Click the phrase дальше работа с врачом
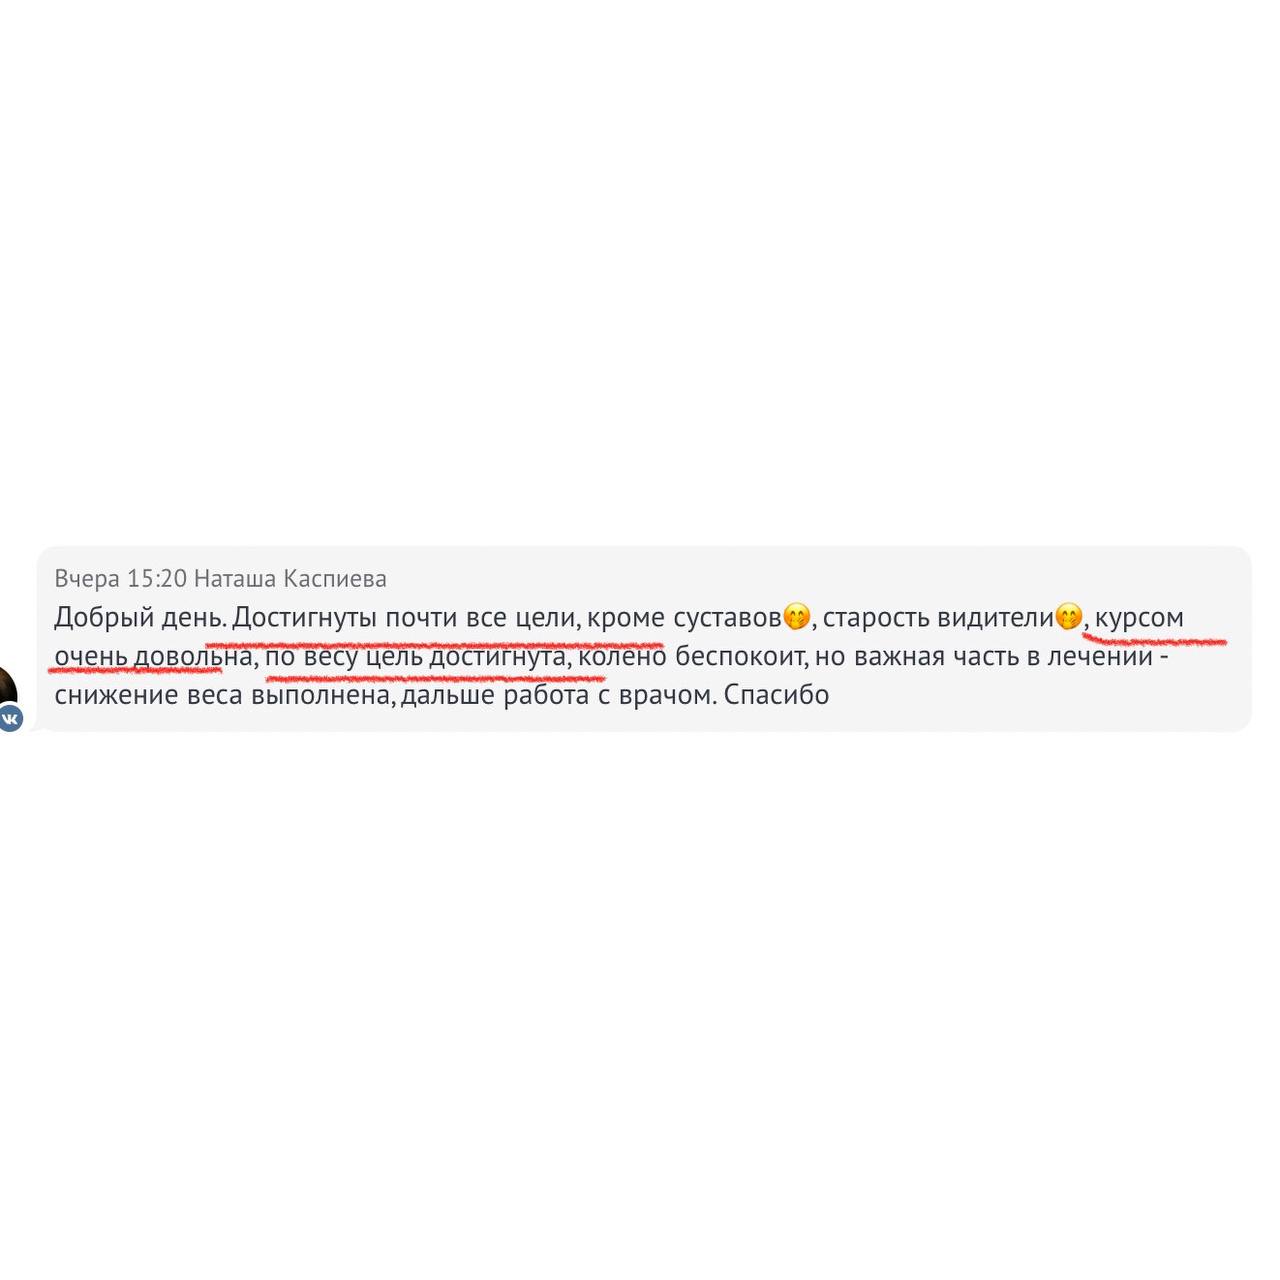1280x1280 pixels. click(x=558, y=695)
